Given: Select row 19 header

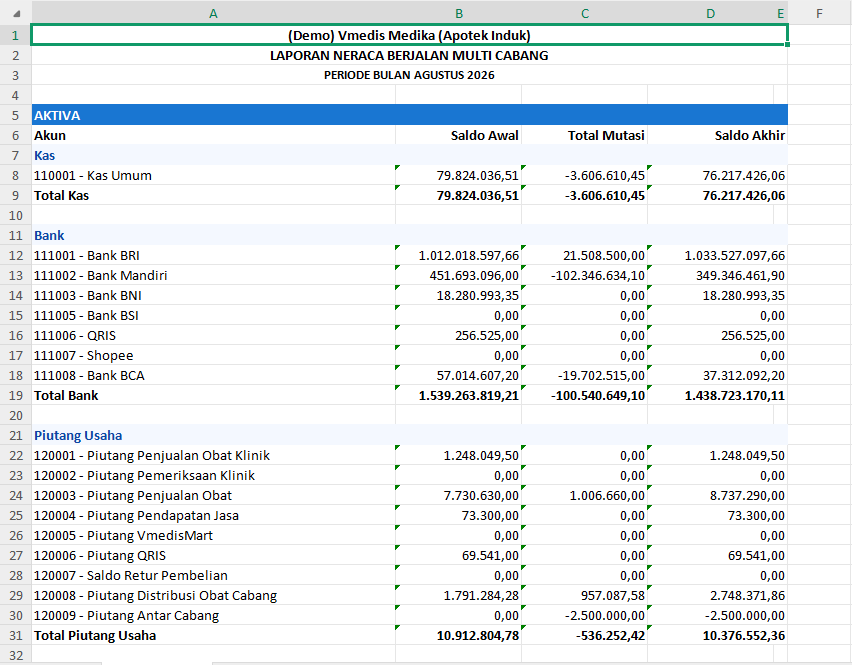Looking at the screenshot, I should [15, 396].
